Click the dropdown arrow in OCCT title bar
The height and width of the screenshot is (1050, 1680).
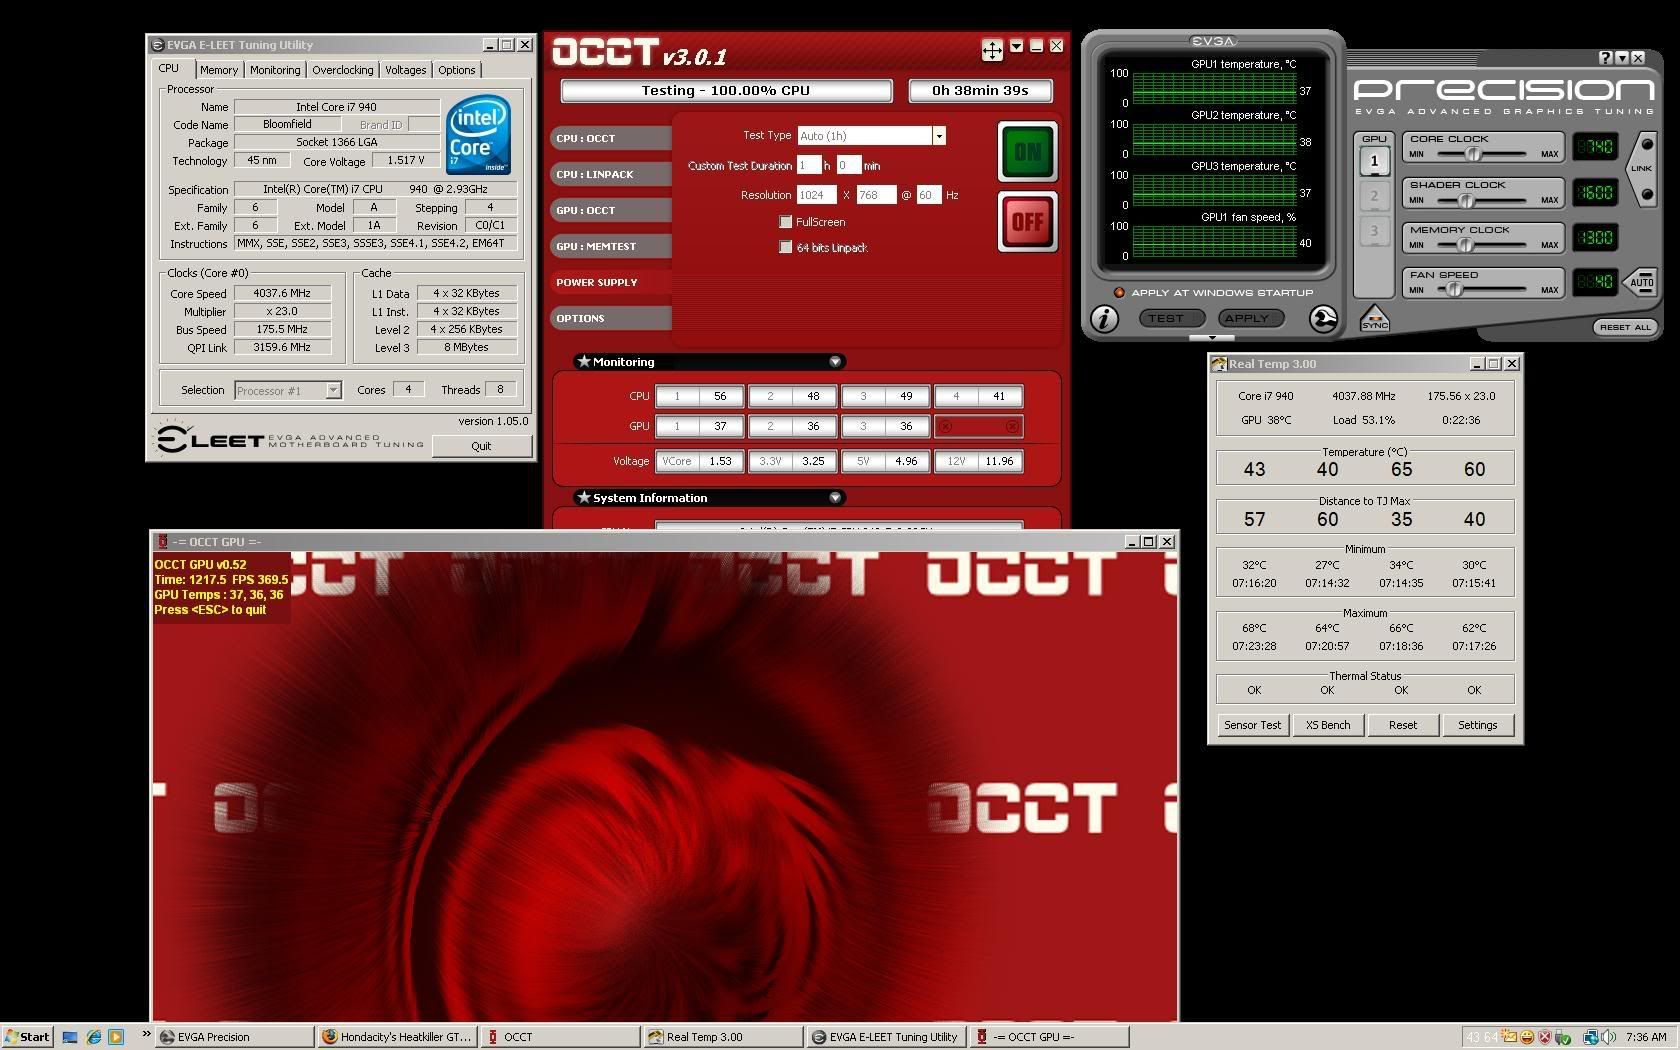(x=1016, y=46)
